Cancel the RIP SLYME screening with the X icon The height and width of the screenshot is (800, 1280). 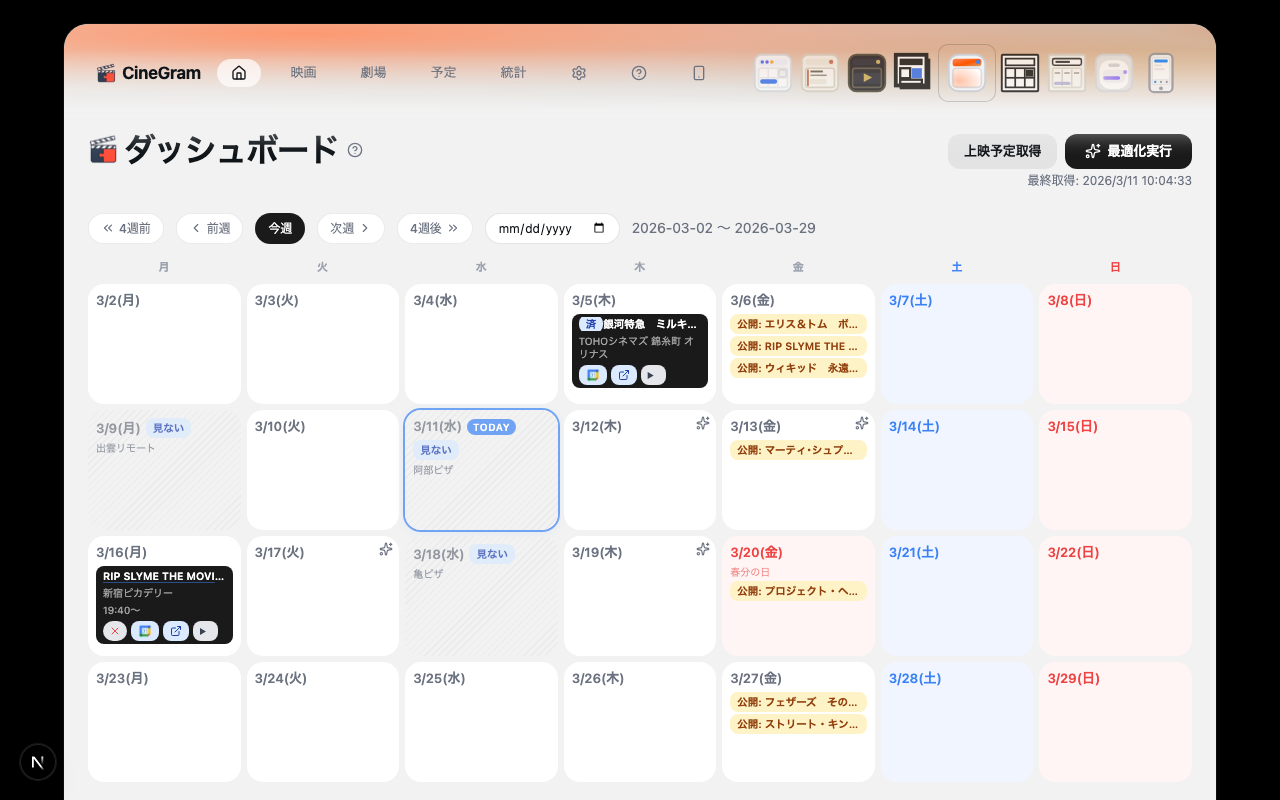pos(115,631)
